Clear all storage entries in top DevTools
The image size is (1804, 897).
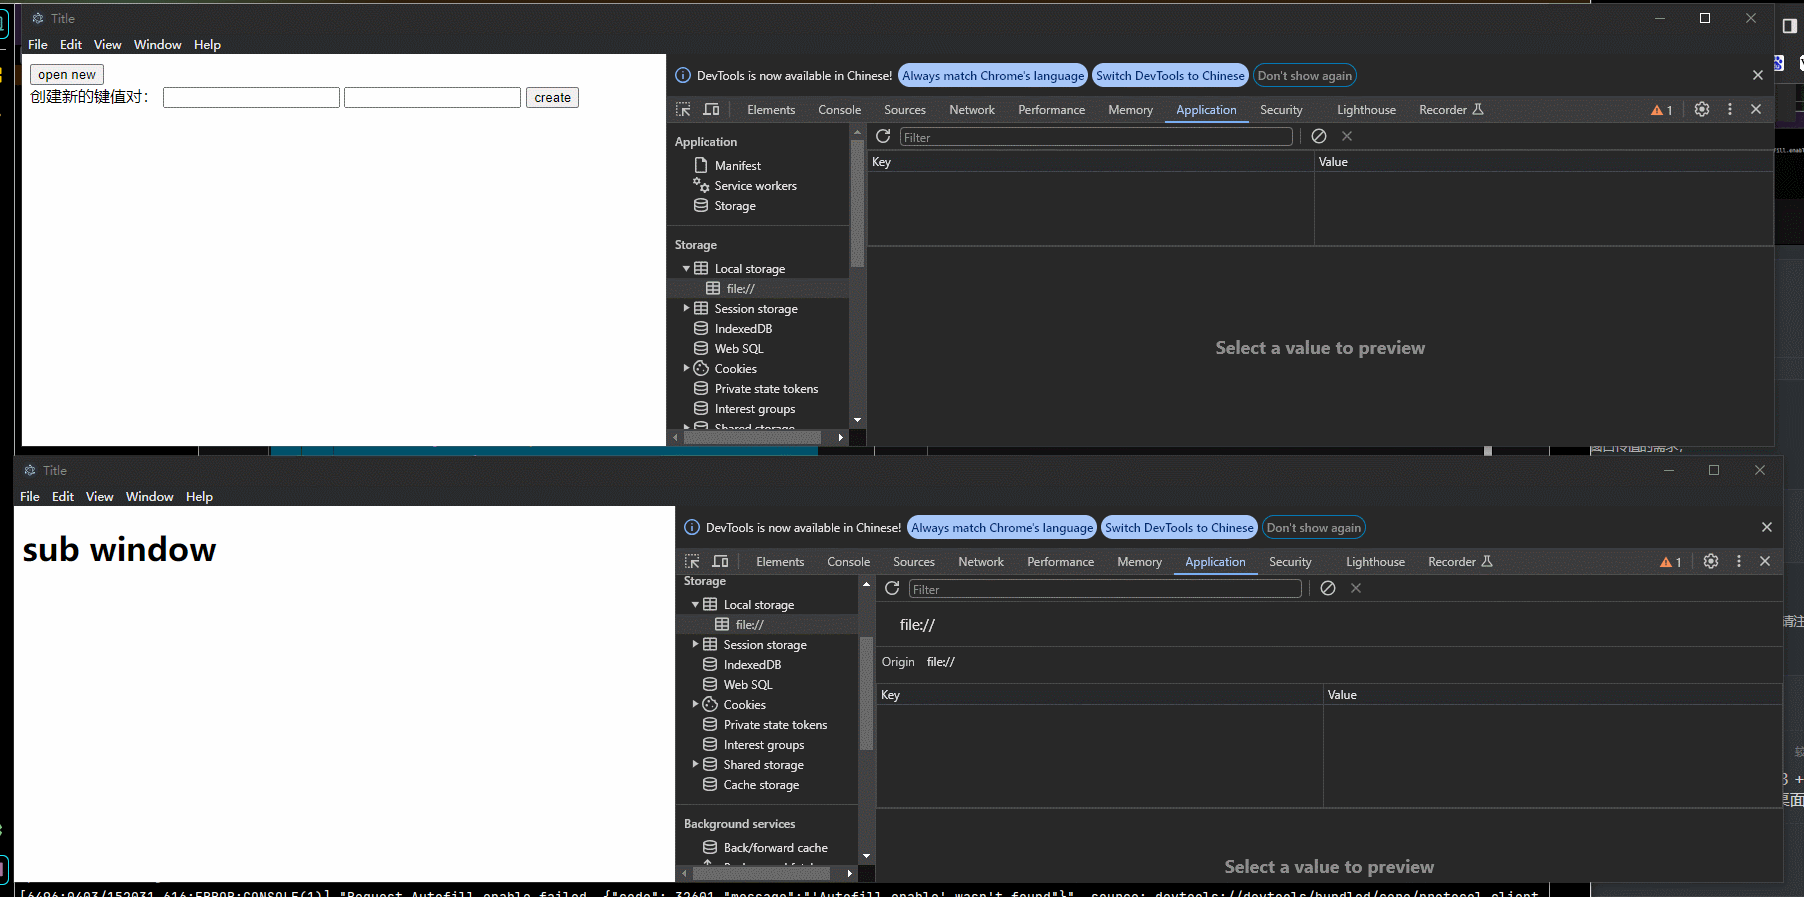tap(1319, 136)
